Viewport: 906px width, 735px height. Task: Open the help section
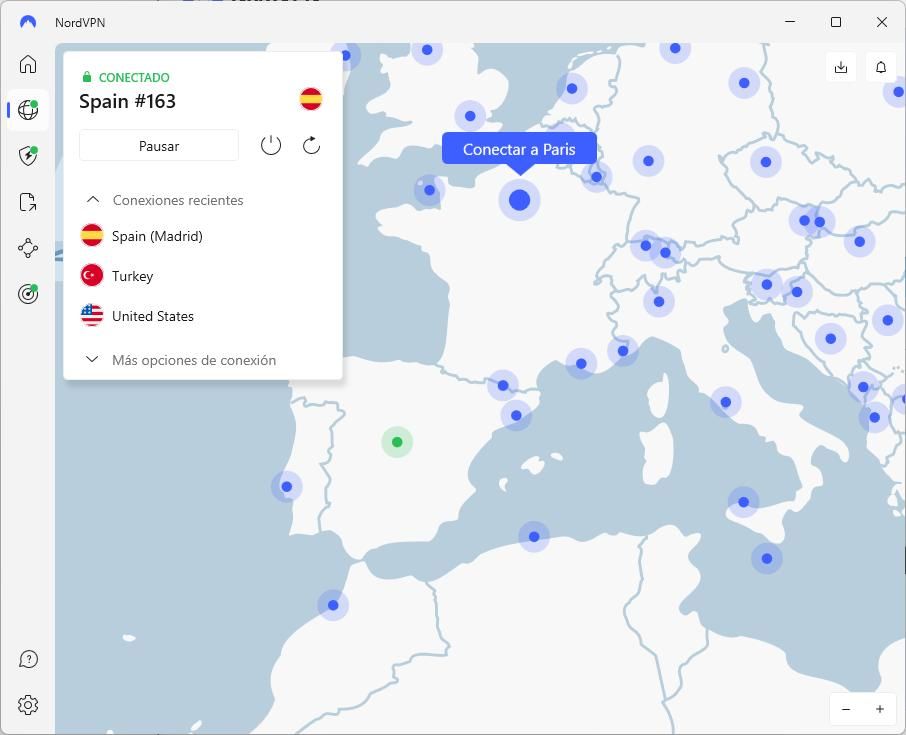point(27,659)
